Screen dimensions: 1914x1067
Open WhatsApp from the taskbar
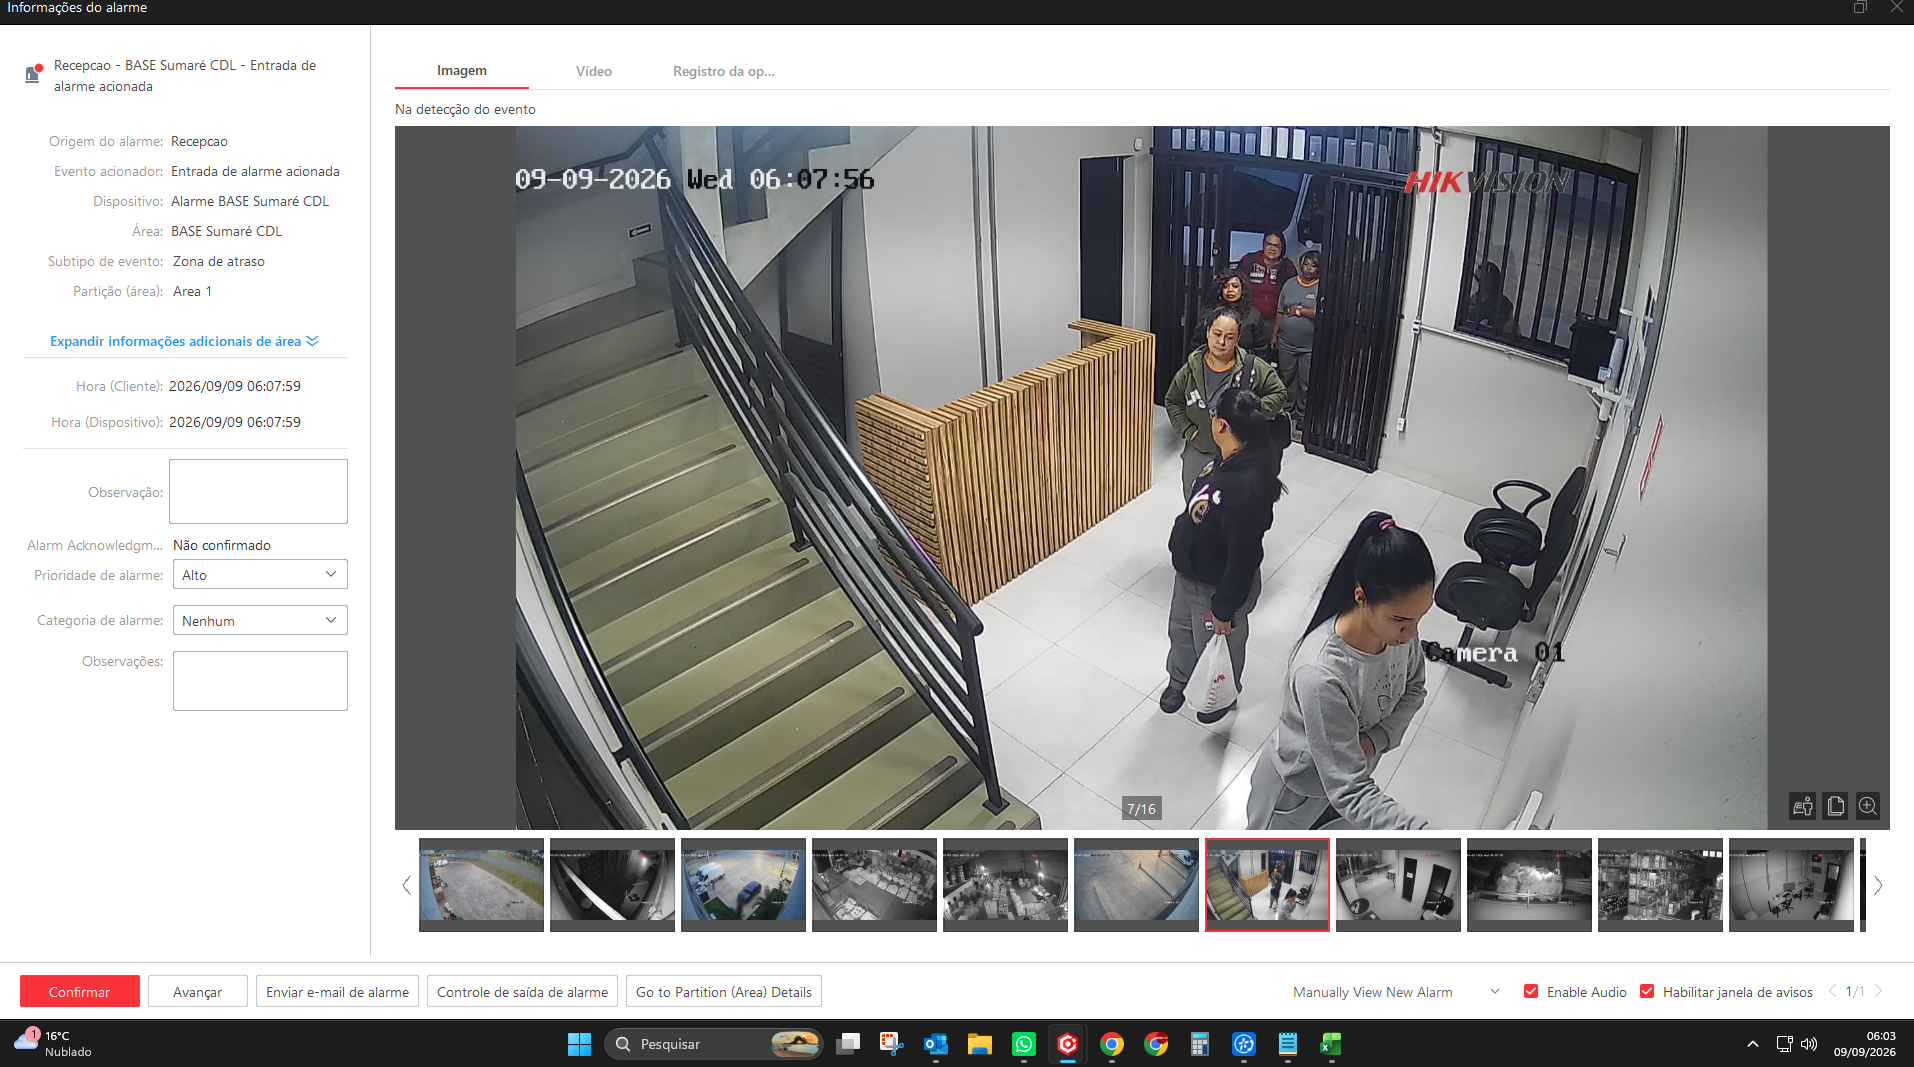point(1024,1044)
